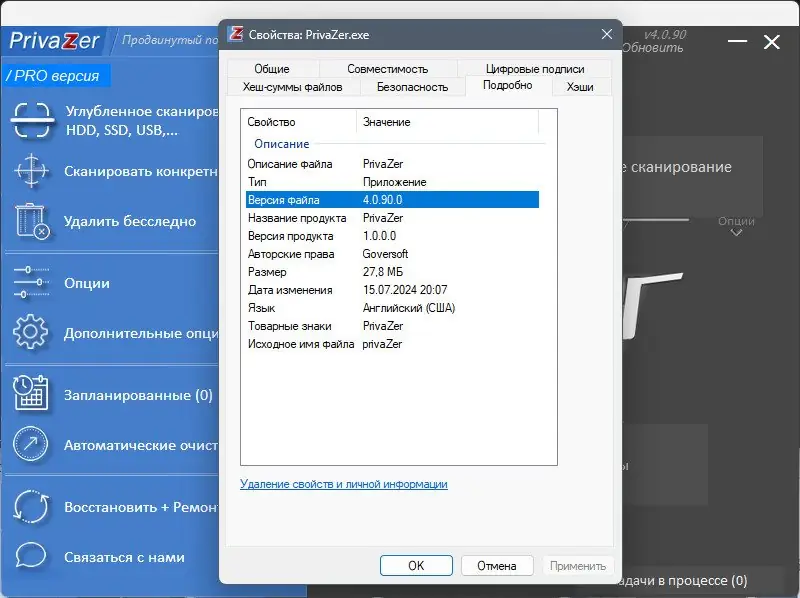800x598 pixels.
Task: Open Дополнительные опции in PrivaZer sidebar
Action: pos(141,333)
